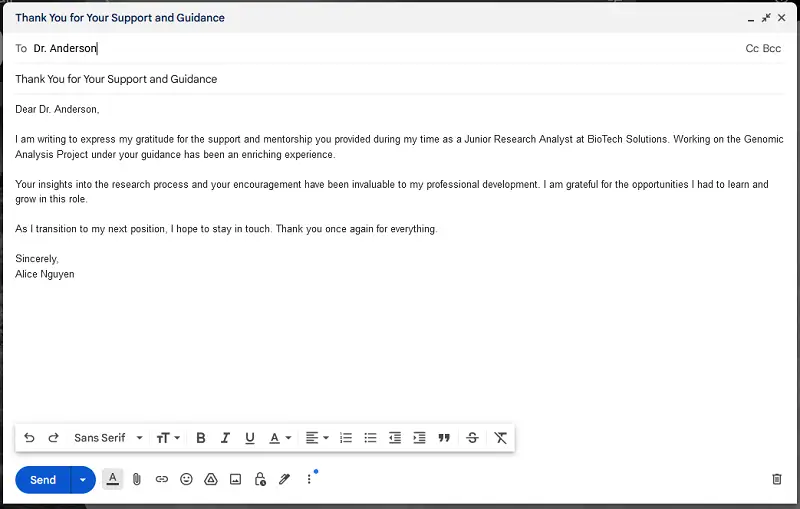This screenshot has width=800, height=509.
Task: Click the 'Dear Dr. Anderson,' greeting line
Action: point(57,109)
